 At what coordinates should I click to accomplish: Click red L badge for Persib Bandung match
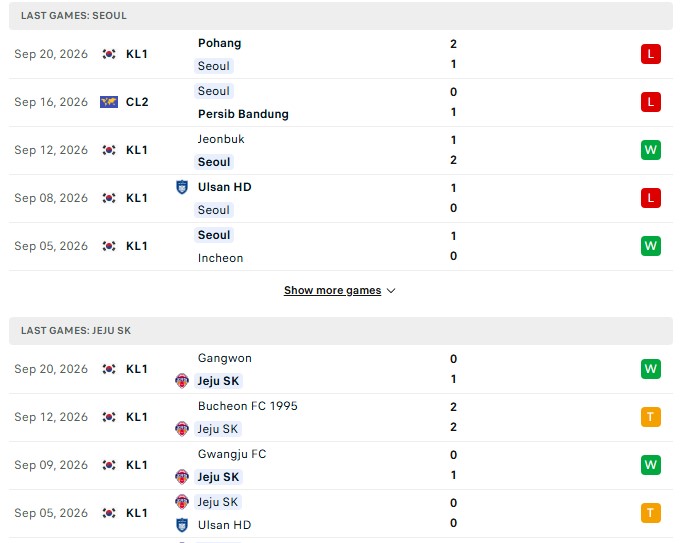pyautogui.click(x=650, y=102)
